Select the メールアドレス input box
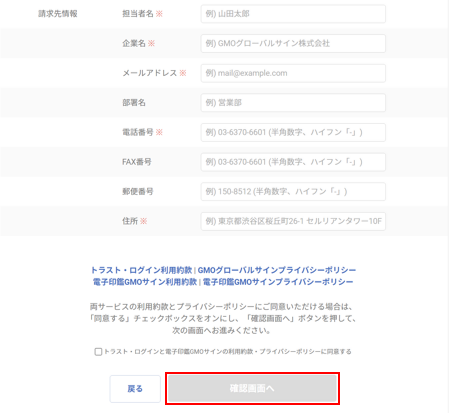 coord(293,73)
